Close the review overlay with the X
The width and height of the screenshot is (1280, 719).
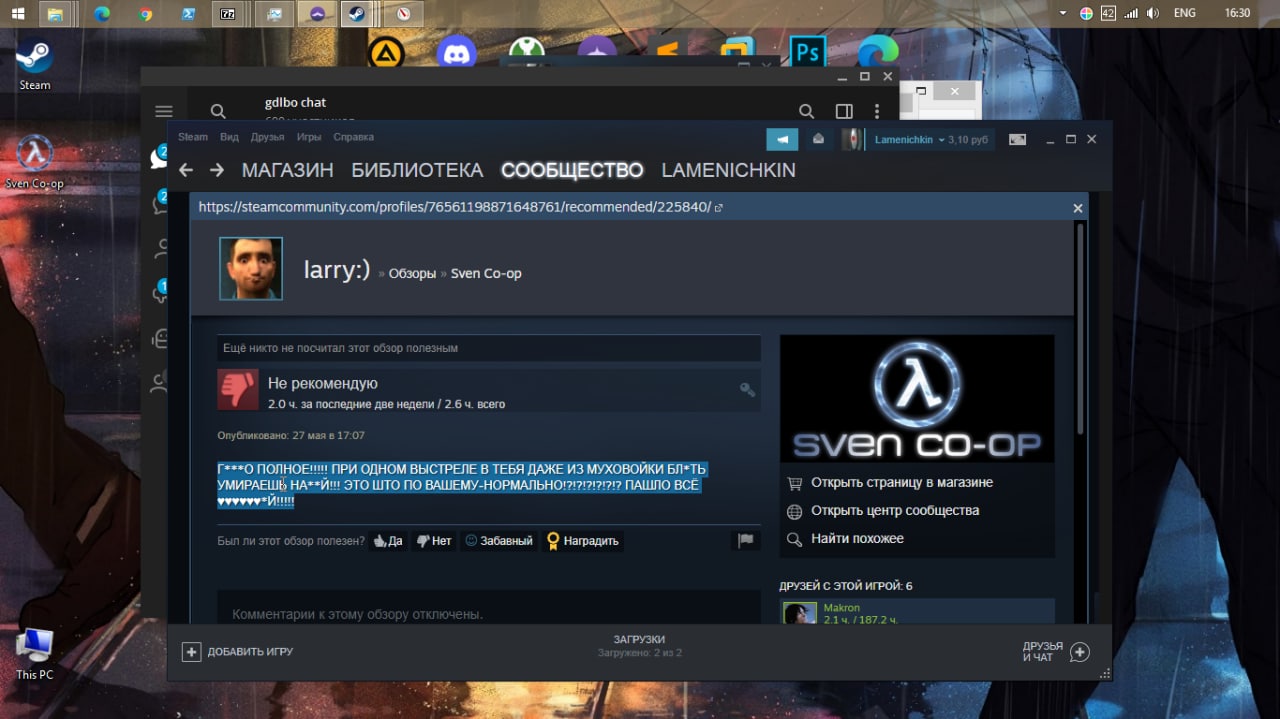(1078, 208)
